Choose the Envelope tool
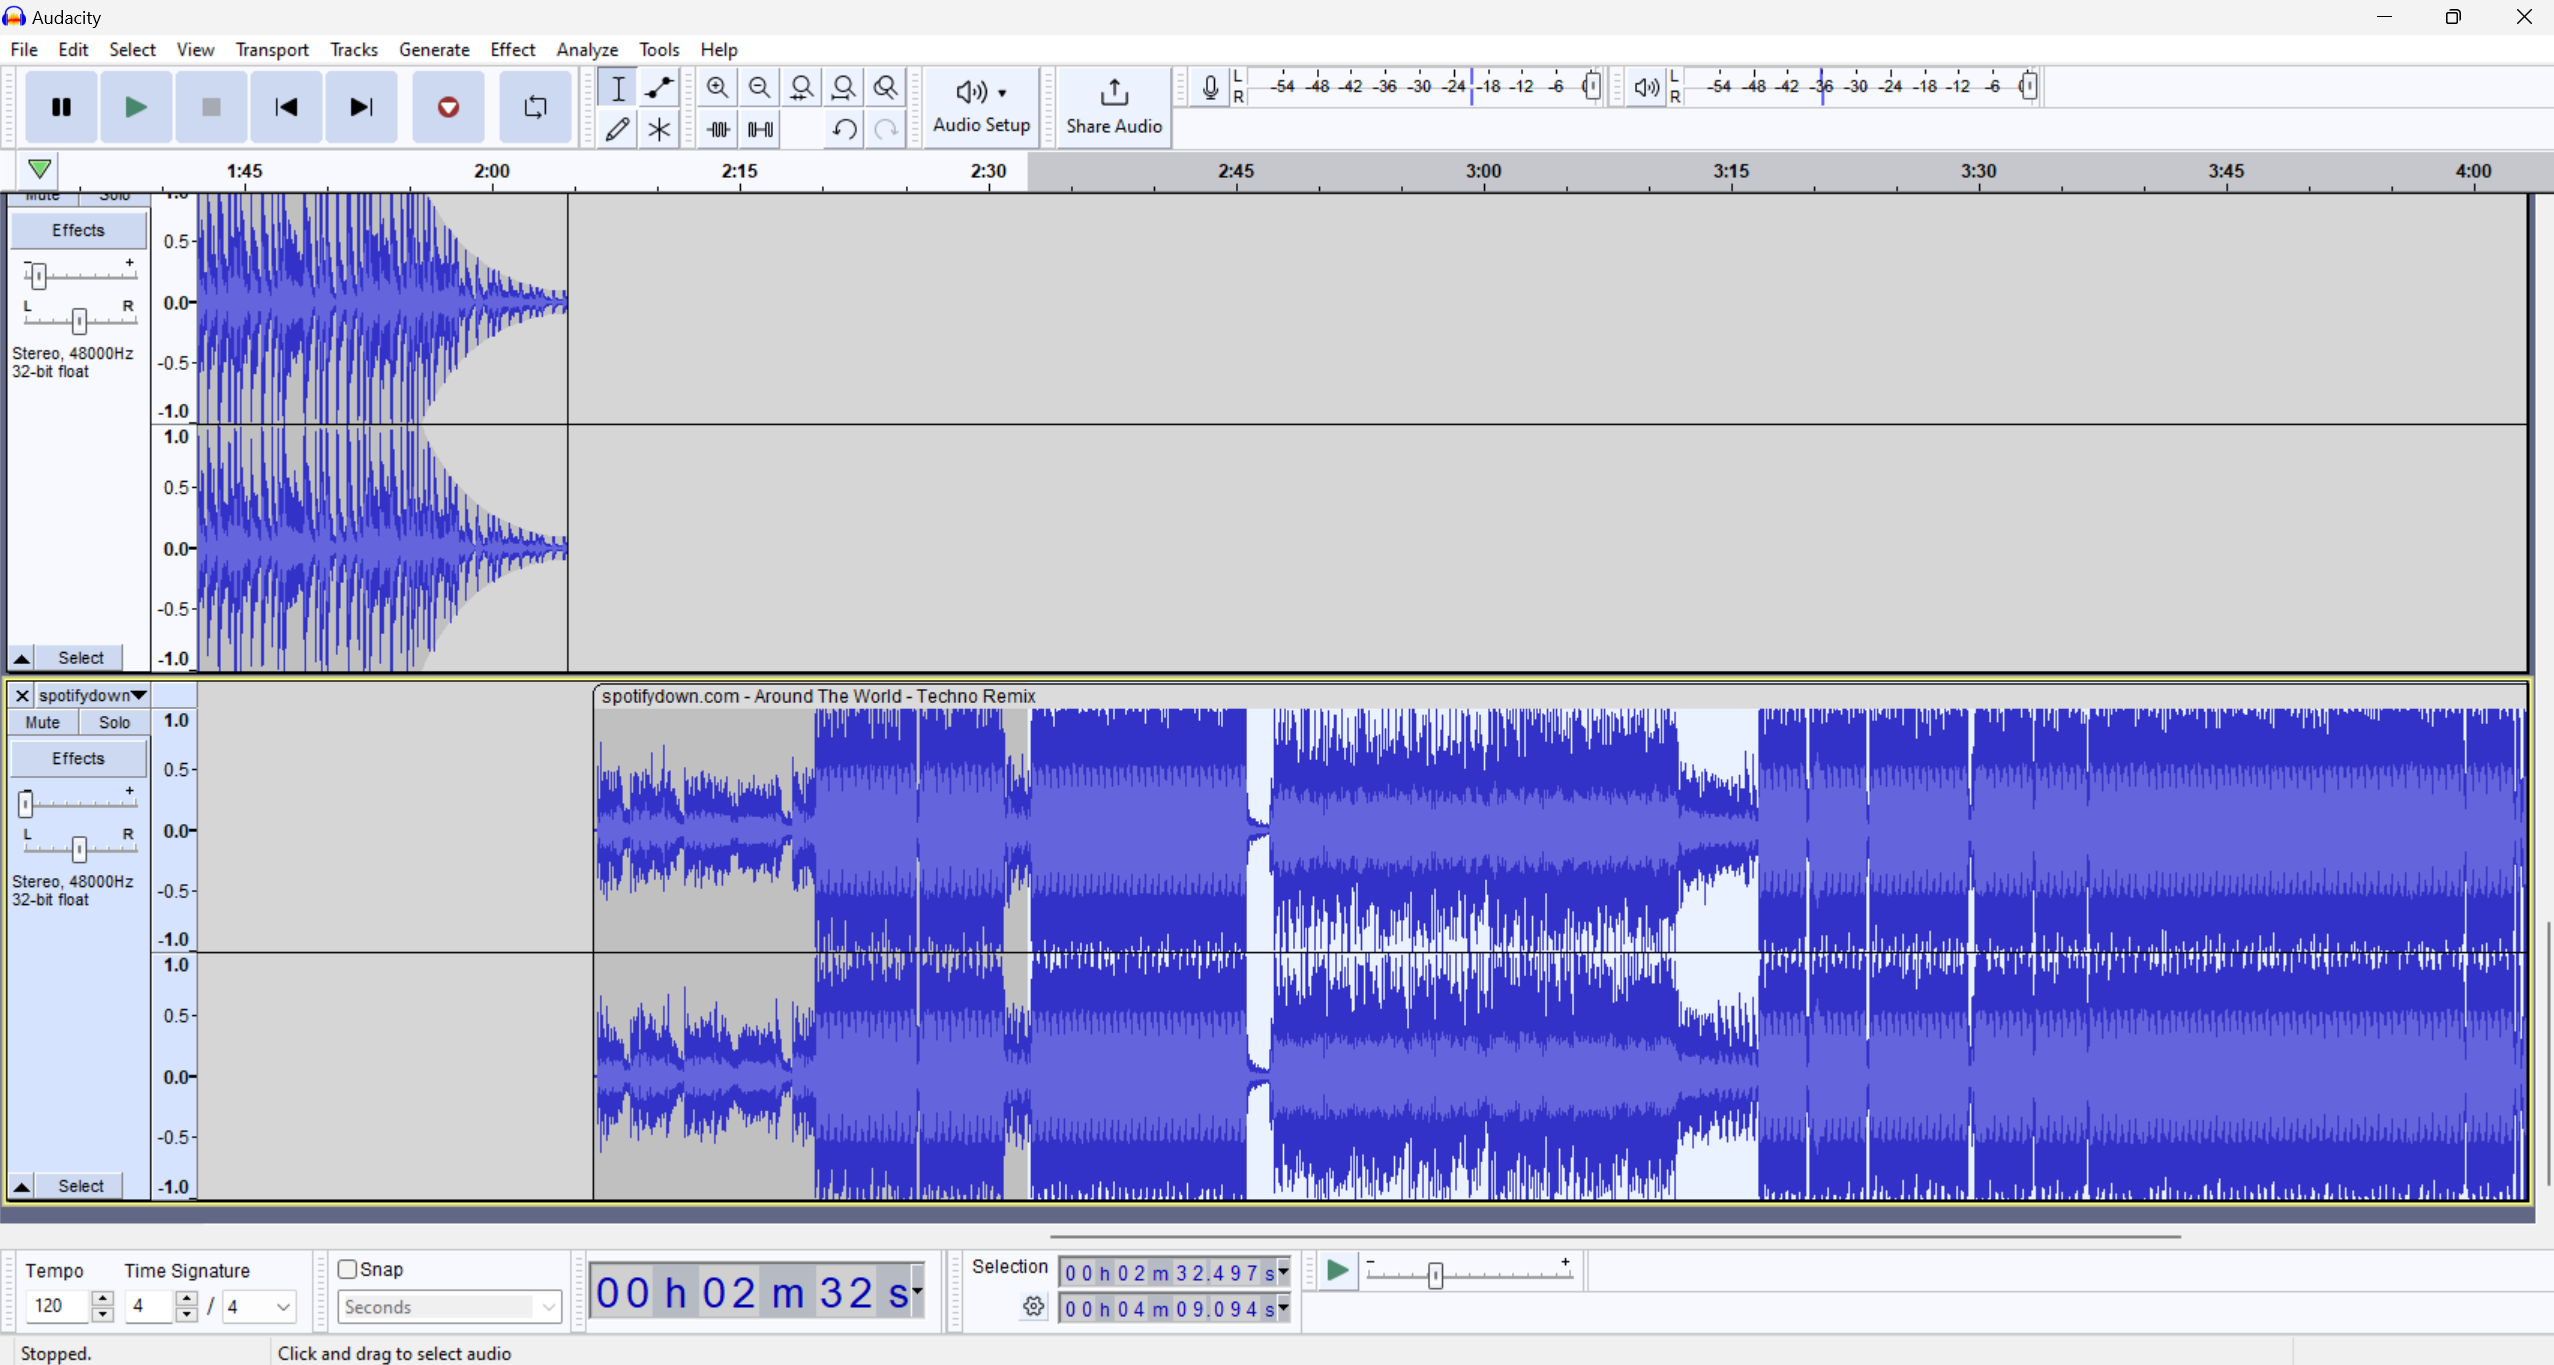The image size is (2554, 1365). point(659,88)
